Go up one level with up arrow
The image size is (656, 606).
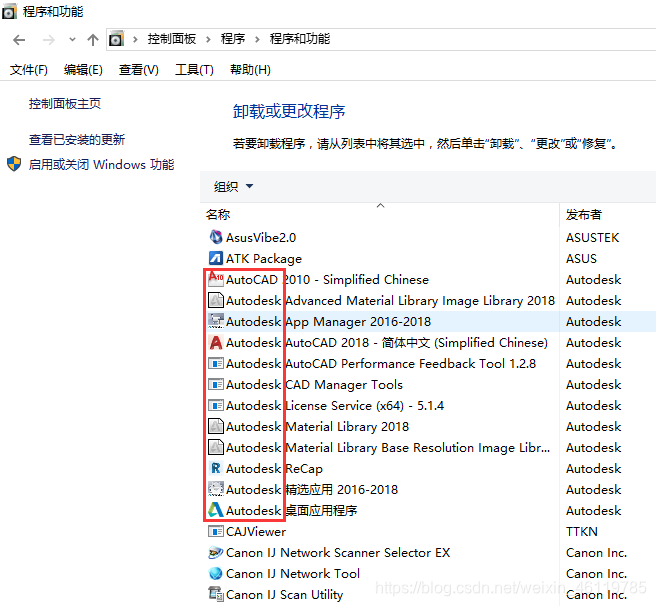click(93, 40)
